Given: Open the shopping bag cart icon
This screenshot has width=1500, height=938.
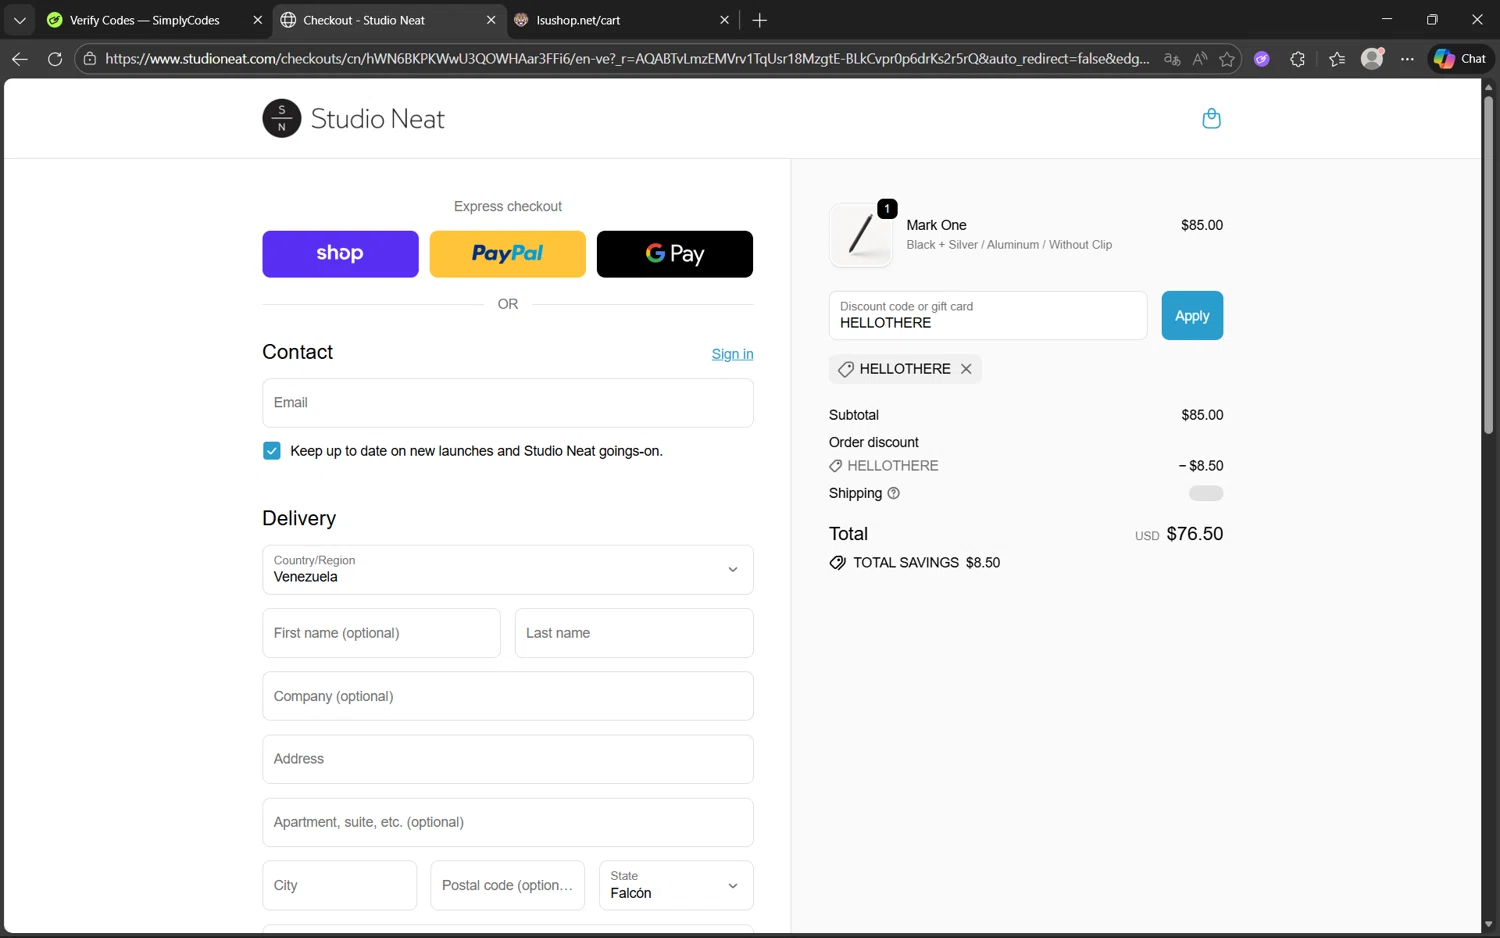Looking at the screenshot, I should pos(1211,119).
